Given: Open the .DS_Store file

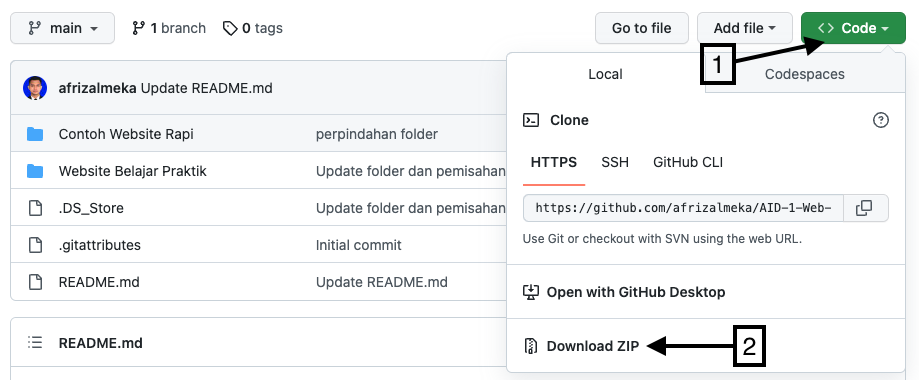Looking at the screenshot, I should click(91, 208).
